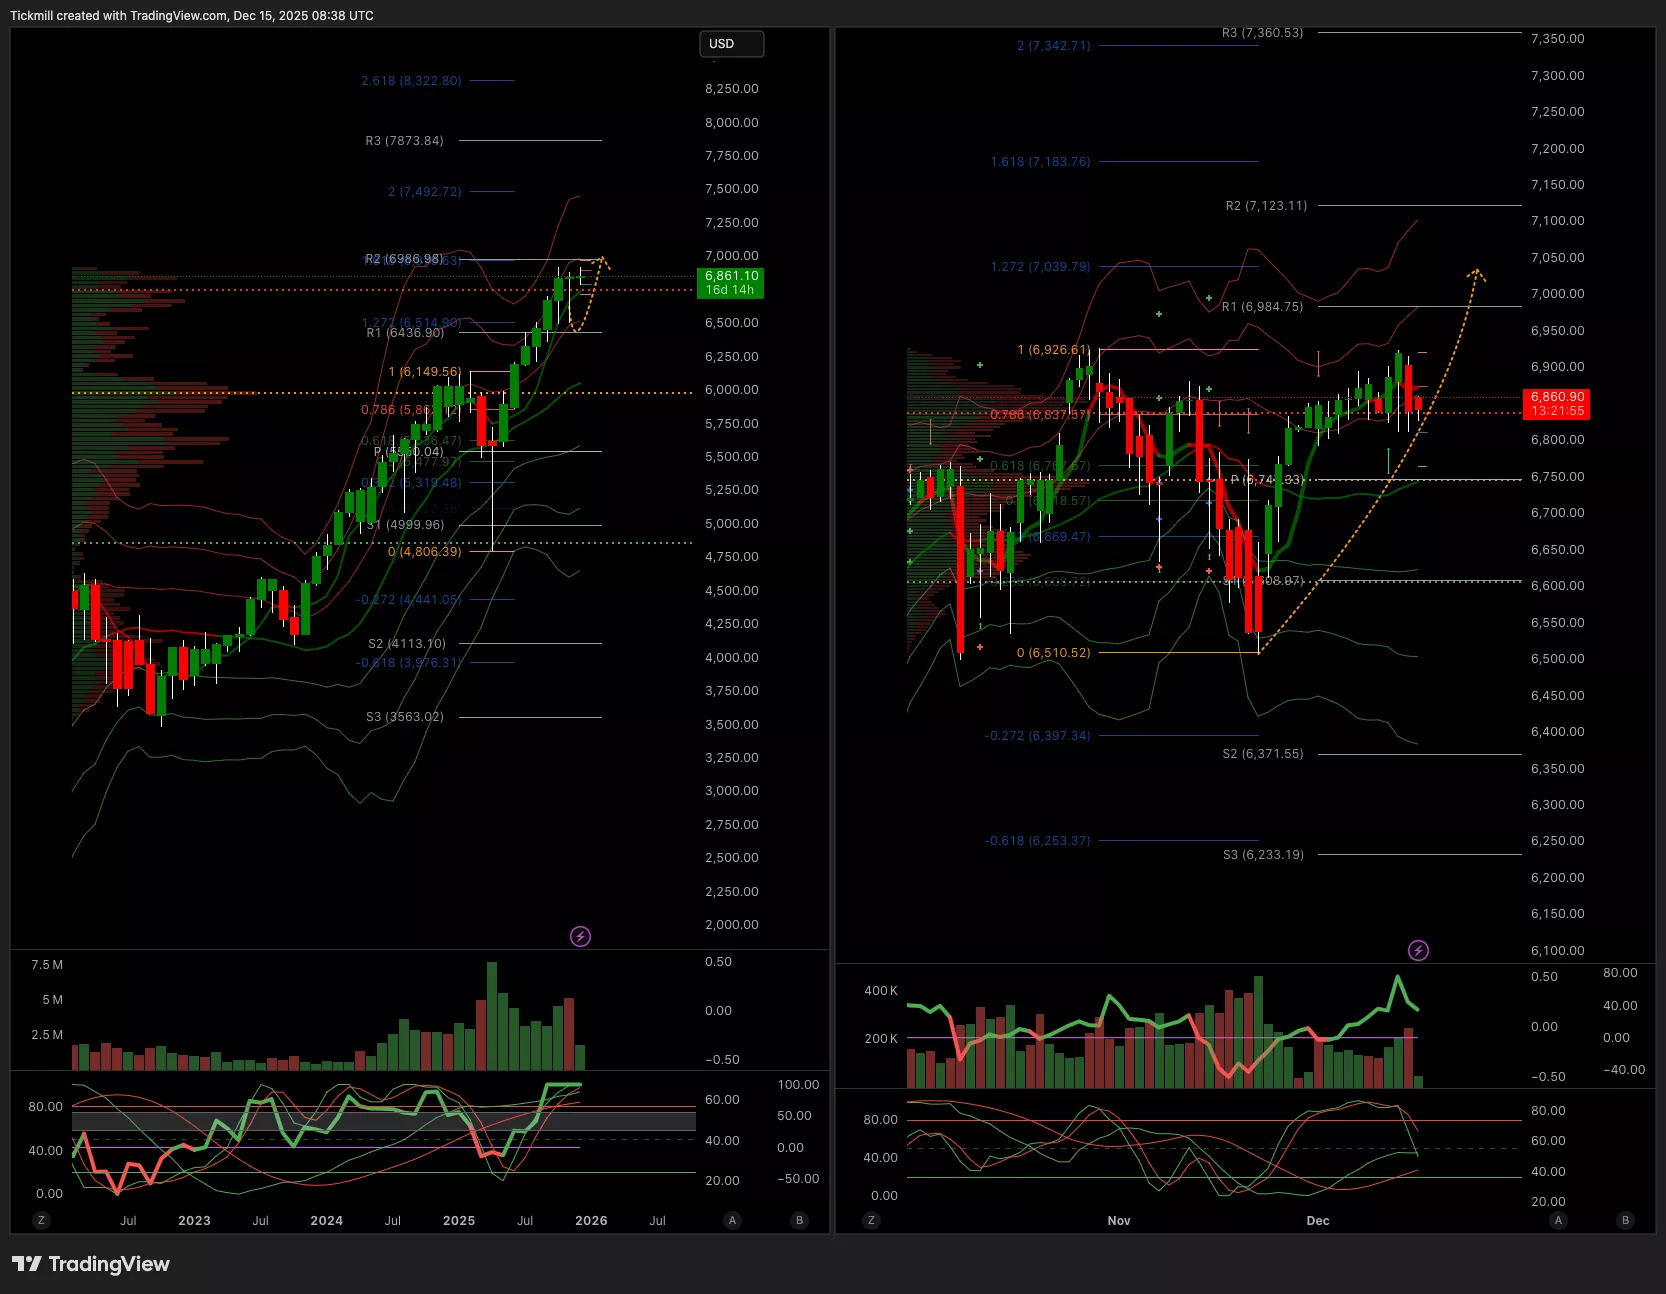
Task: Click the red 6,860.90 price label
Action: tap(1556, 404)
